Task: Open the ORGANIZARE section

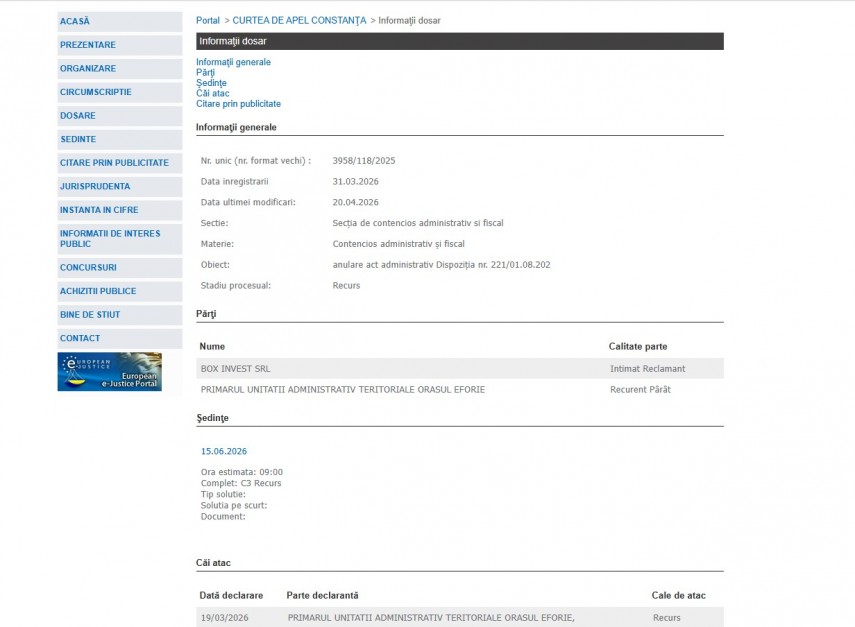Action: (x=88, y=68)
